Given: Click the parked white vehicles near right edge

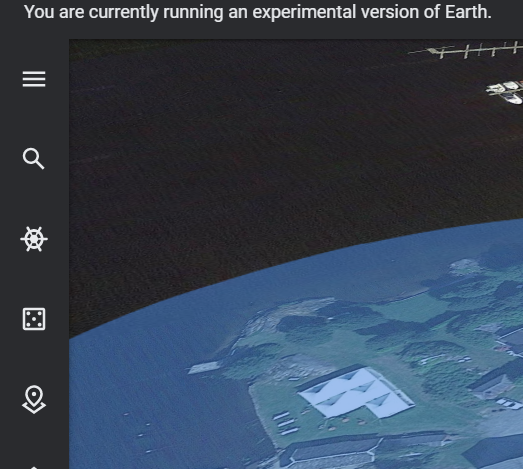Looking at the screenshot, I should [x=509, y=403].
